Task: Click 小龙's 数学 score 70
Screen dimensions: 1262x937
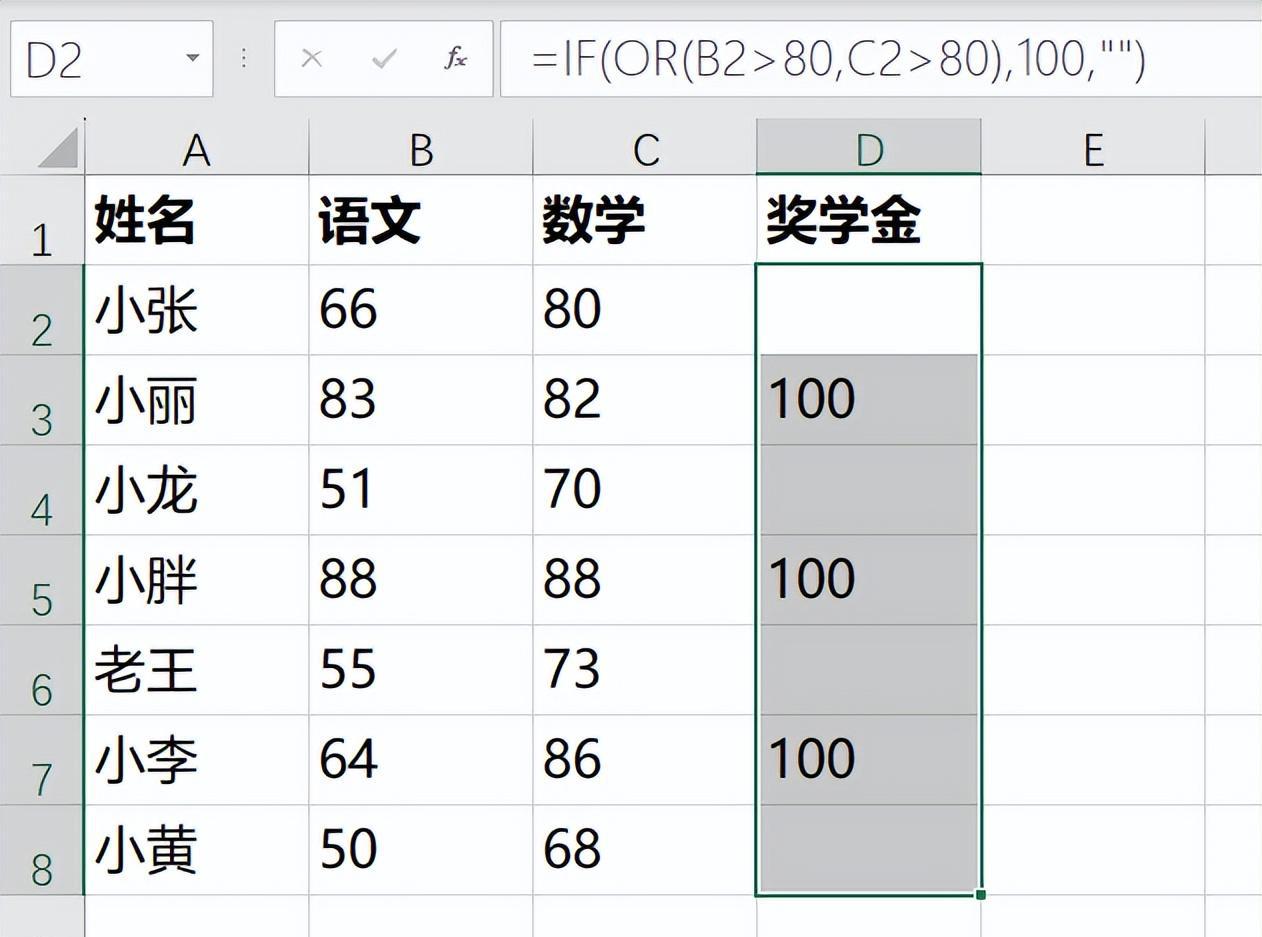Action: click(x=645, y=490)
